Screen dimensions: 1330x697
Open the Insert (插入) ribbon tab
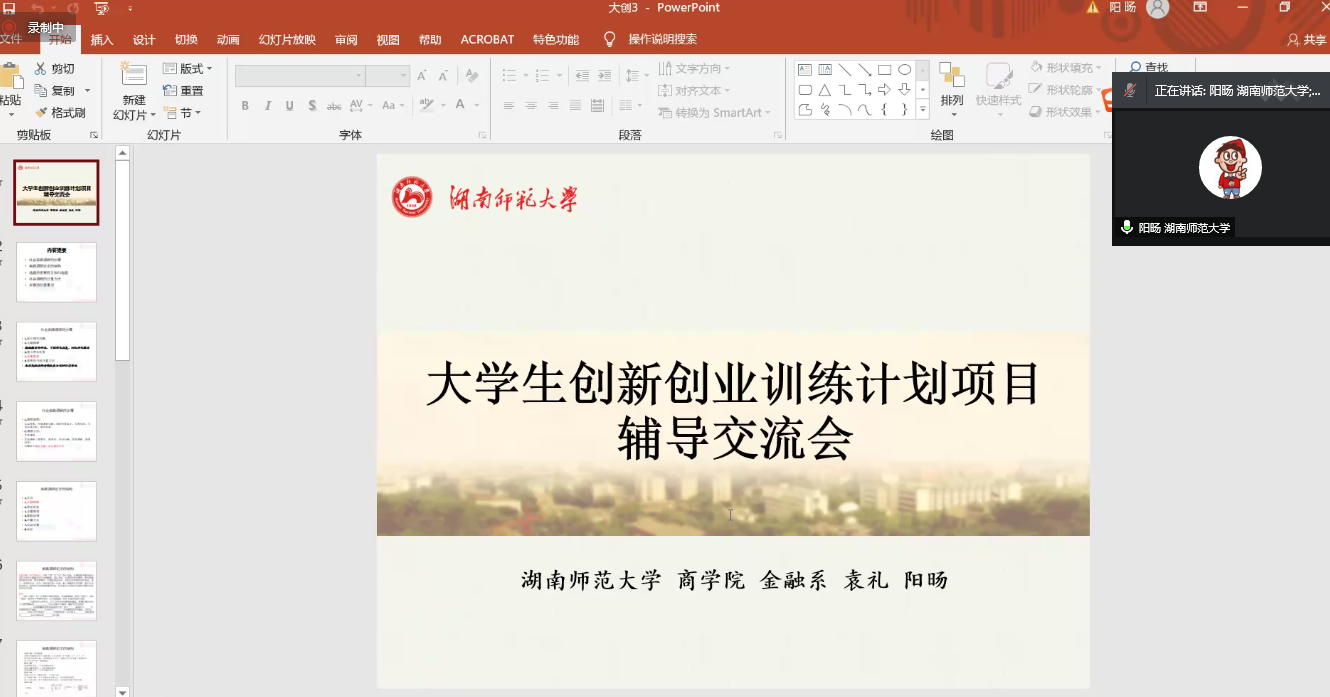[x=102, y=40]
